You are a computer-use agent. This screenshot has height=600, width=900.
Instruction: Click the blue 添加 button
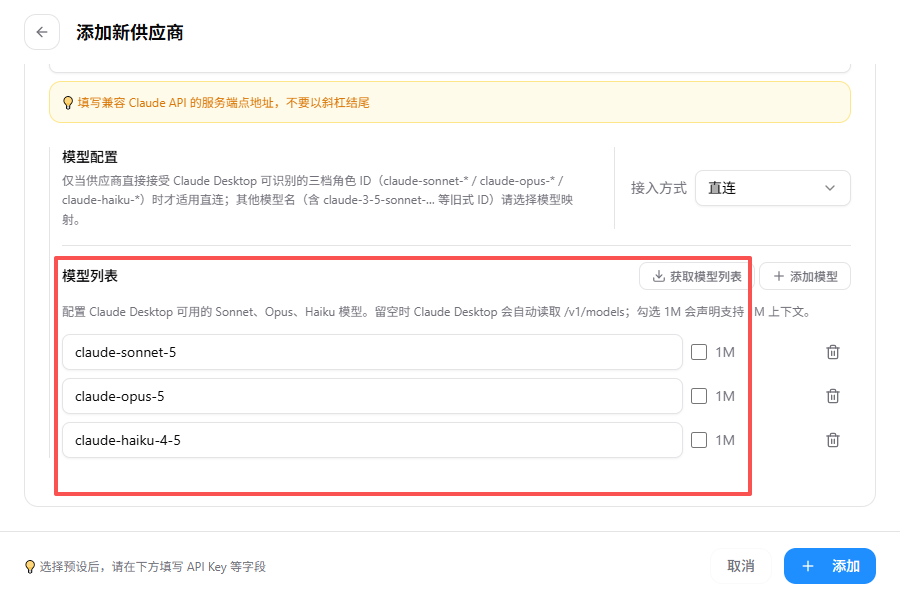click(829, 566)
